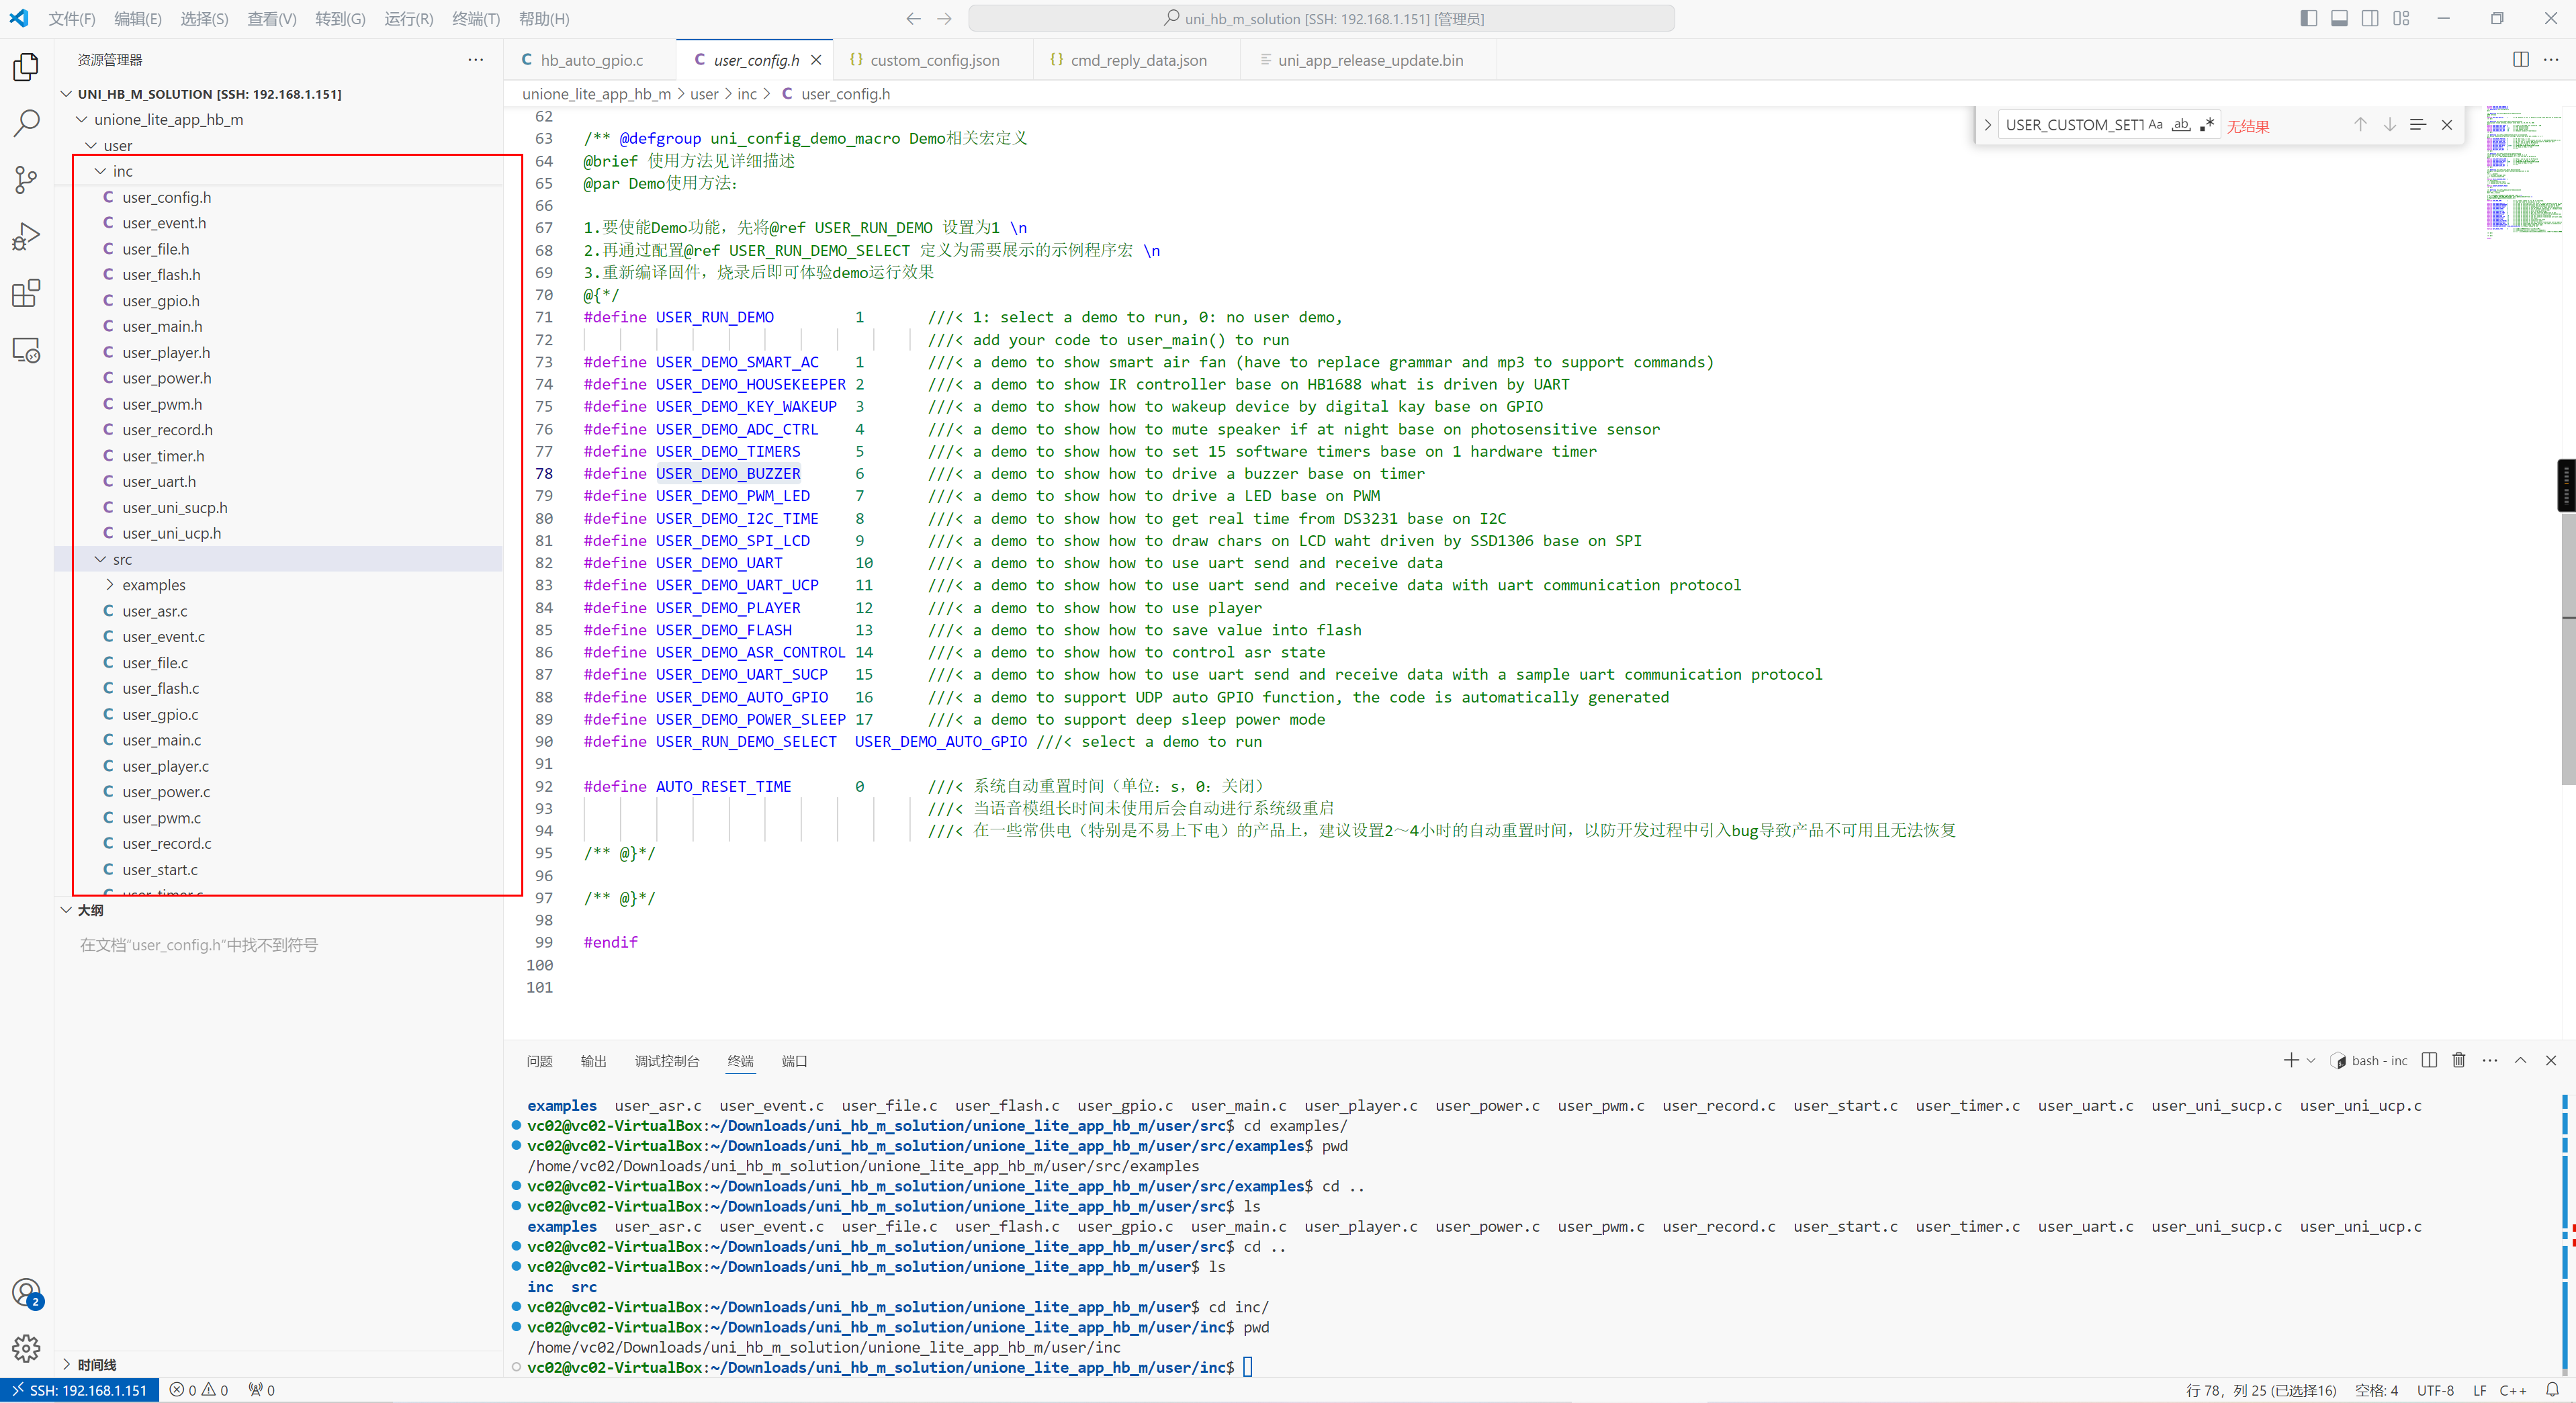Collapse the src folder
The width and height of the screenshot is (2576, 1403).
pyautogui.click(x=100, y=559)
